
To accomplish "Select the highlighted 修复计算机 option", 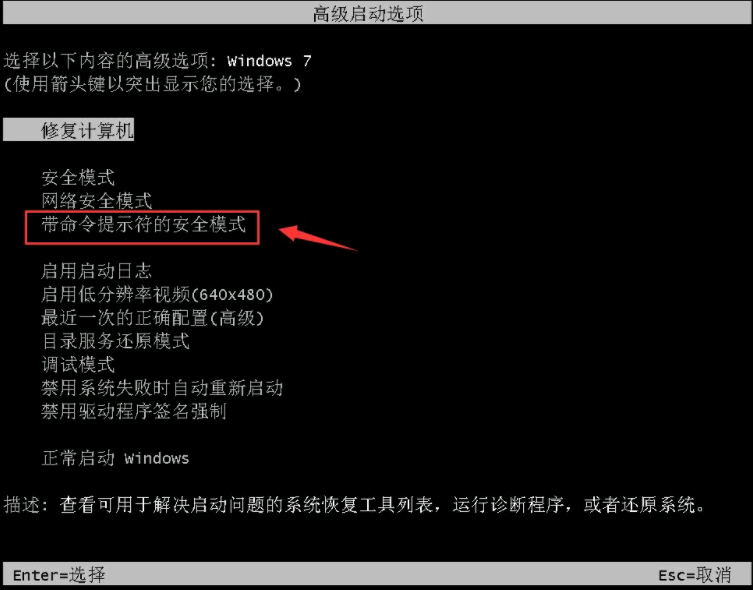I will (68, 130).
